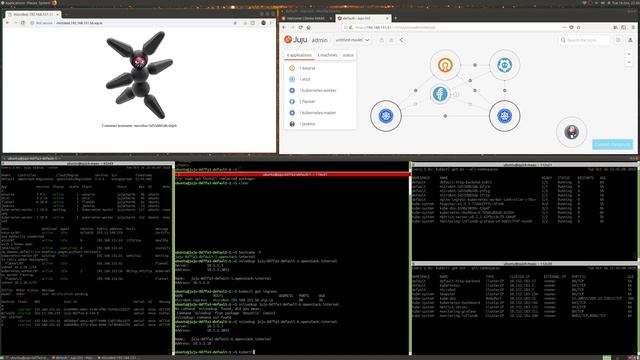Click the right Kubernetes node on the canvas

tap(504, 116)
